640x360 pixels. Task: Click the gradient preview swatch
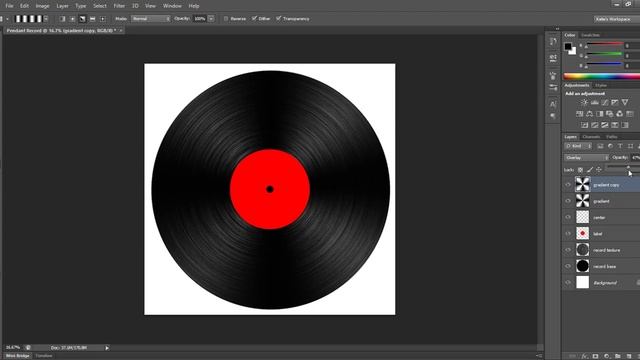click(29, 19)
